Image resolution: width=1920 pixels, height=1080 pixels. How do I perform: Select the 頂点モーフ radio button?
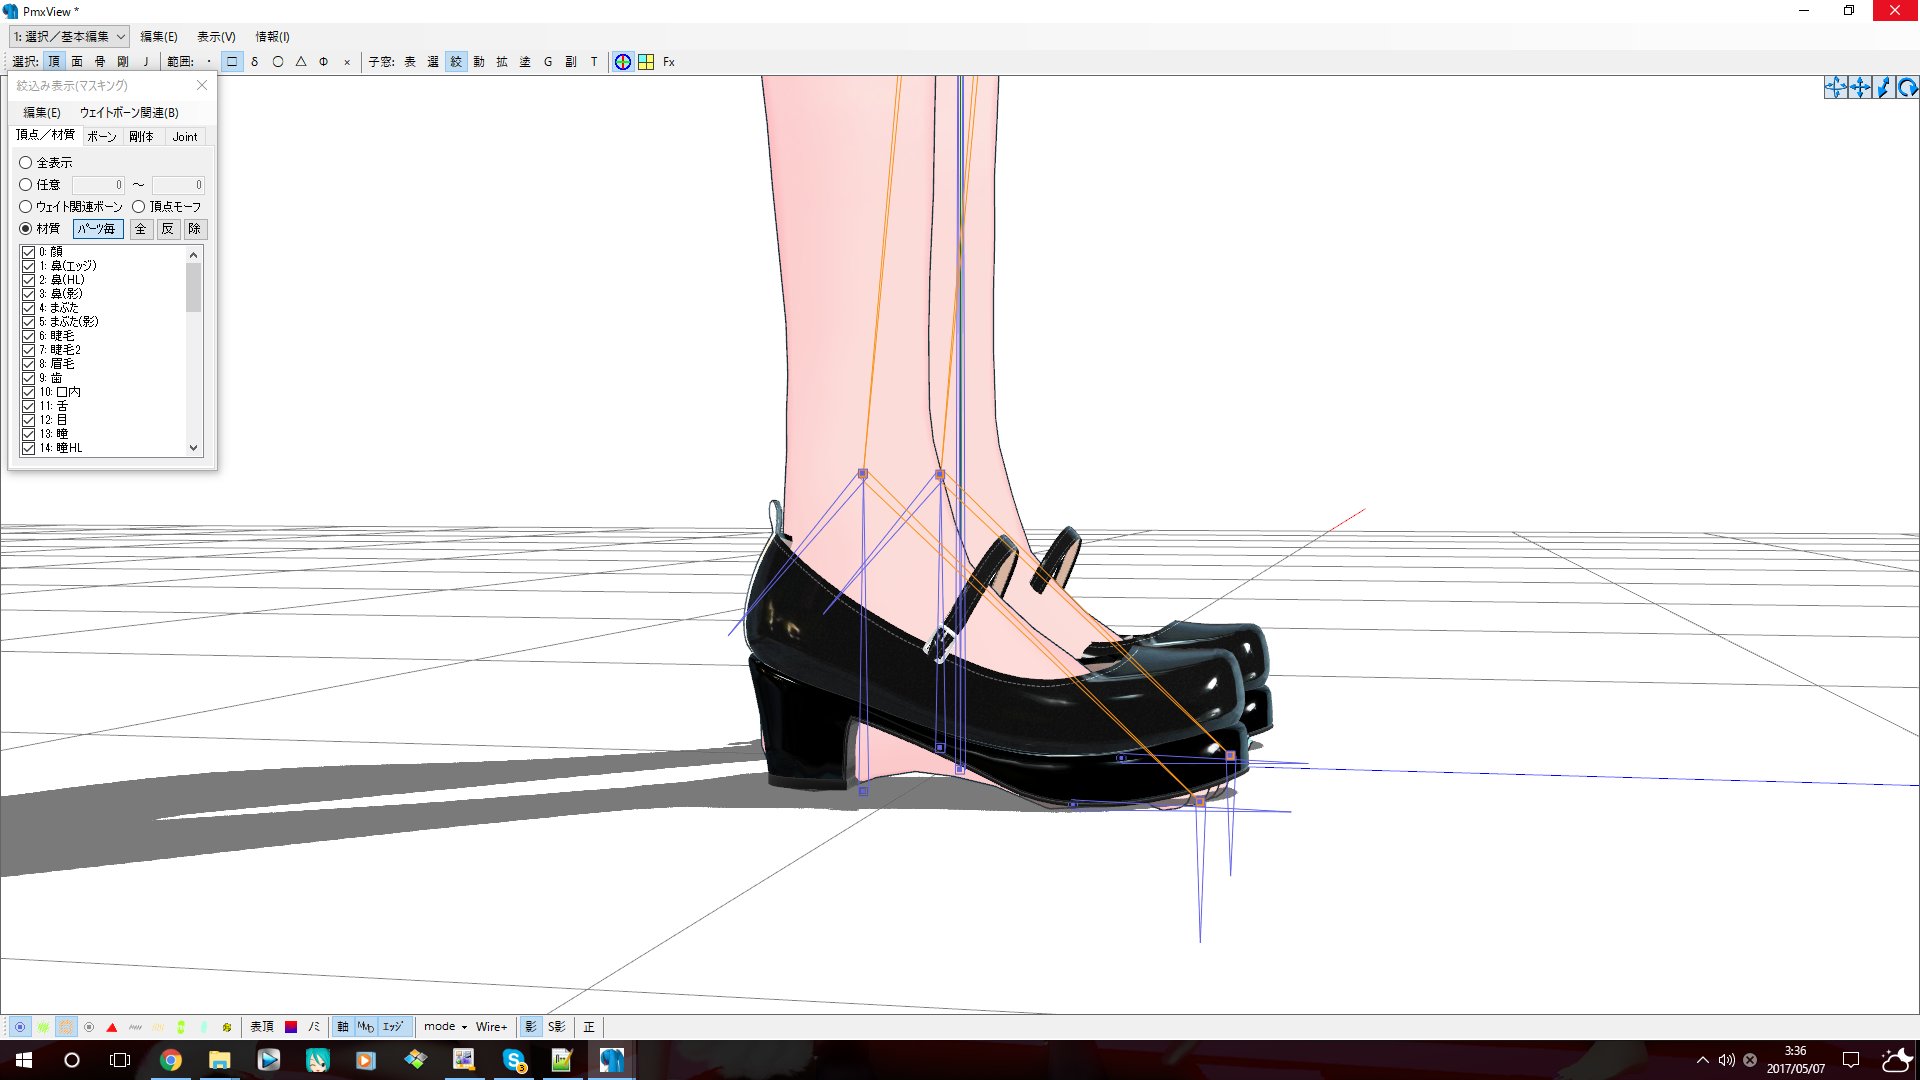(139, 207)
